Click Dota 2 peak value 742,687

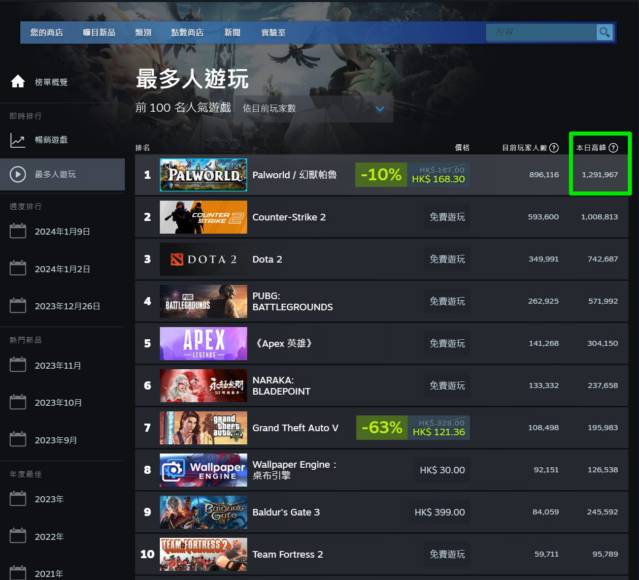click(603, 259)
